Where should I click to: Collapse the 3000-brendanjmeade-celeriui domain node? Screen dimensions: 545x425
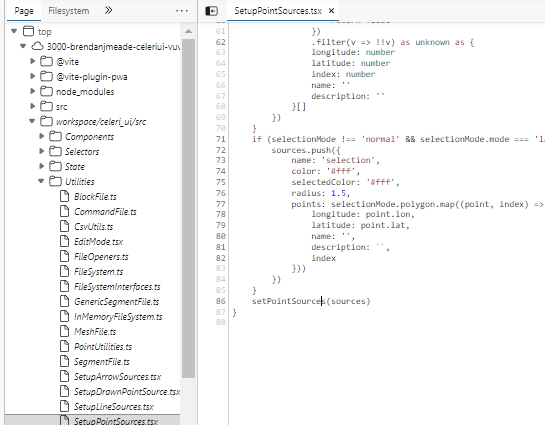(x=23, y=46)
